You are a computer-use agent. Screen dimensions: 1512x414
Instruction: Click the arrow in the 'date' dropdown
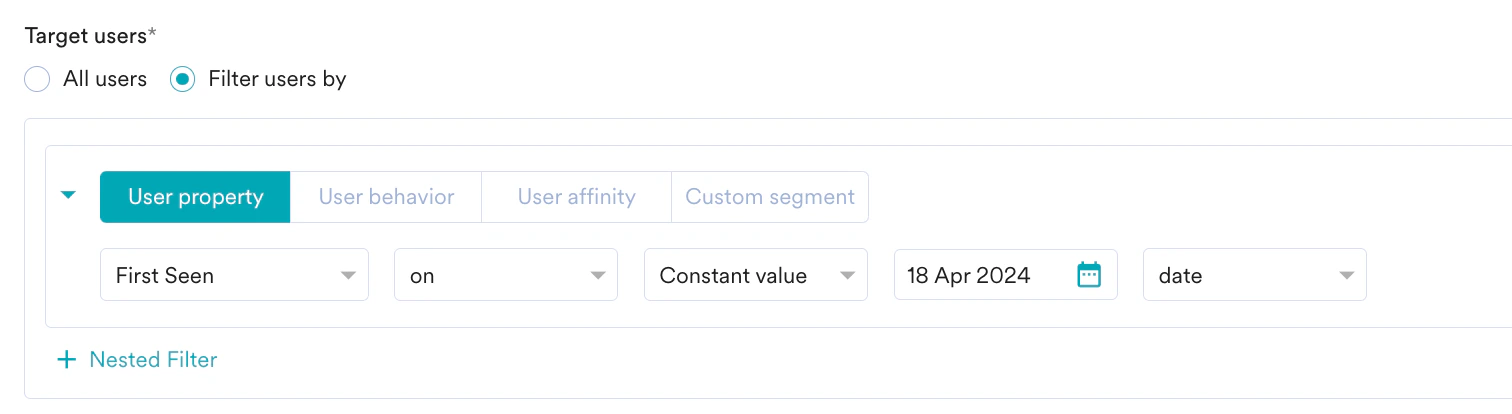coord(1346,275)
